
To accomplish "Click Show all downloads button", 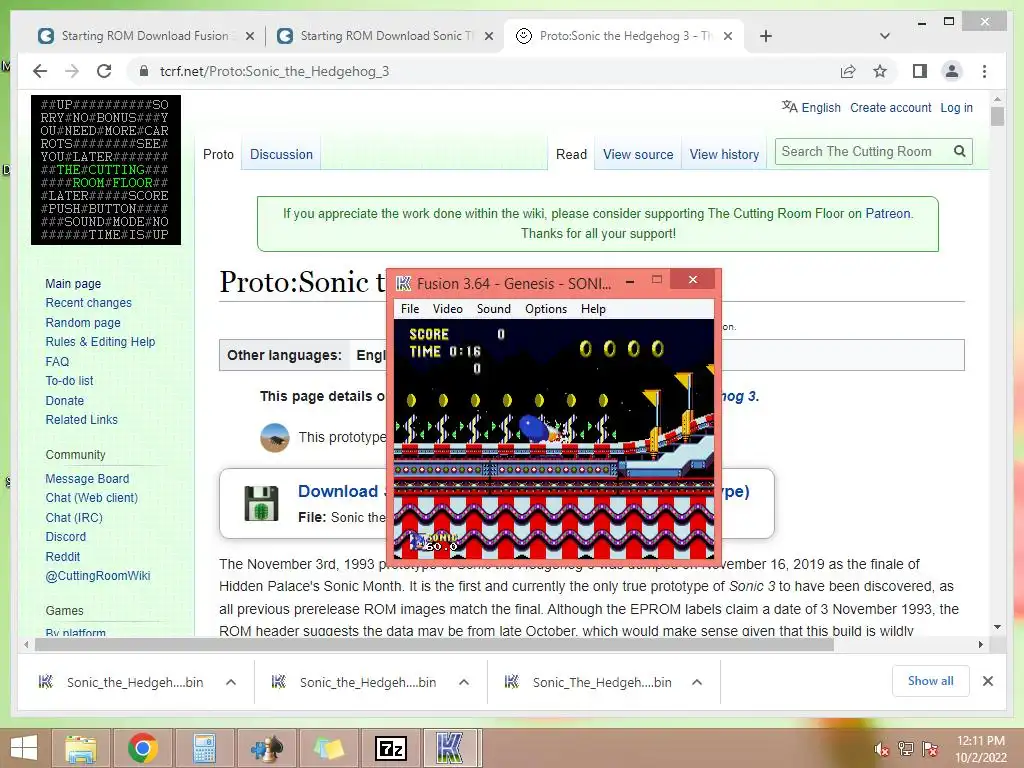I will [x=931, y=681].
